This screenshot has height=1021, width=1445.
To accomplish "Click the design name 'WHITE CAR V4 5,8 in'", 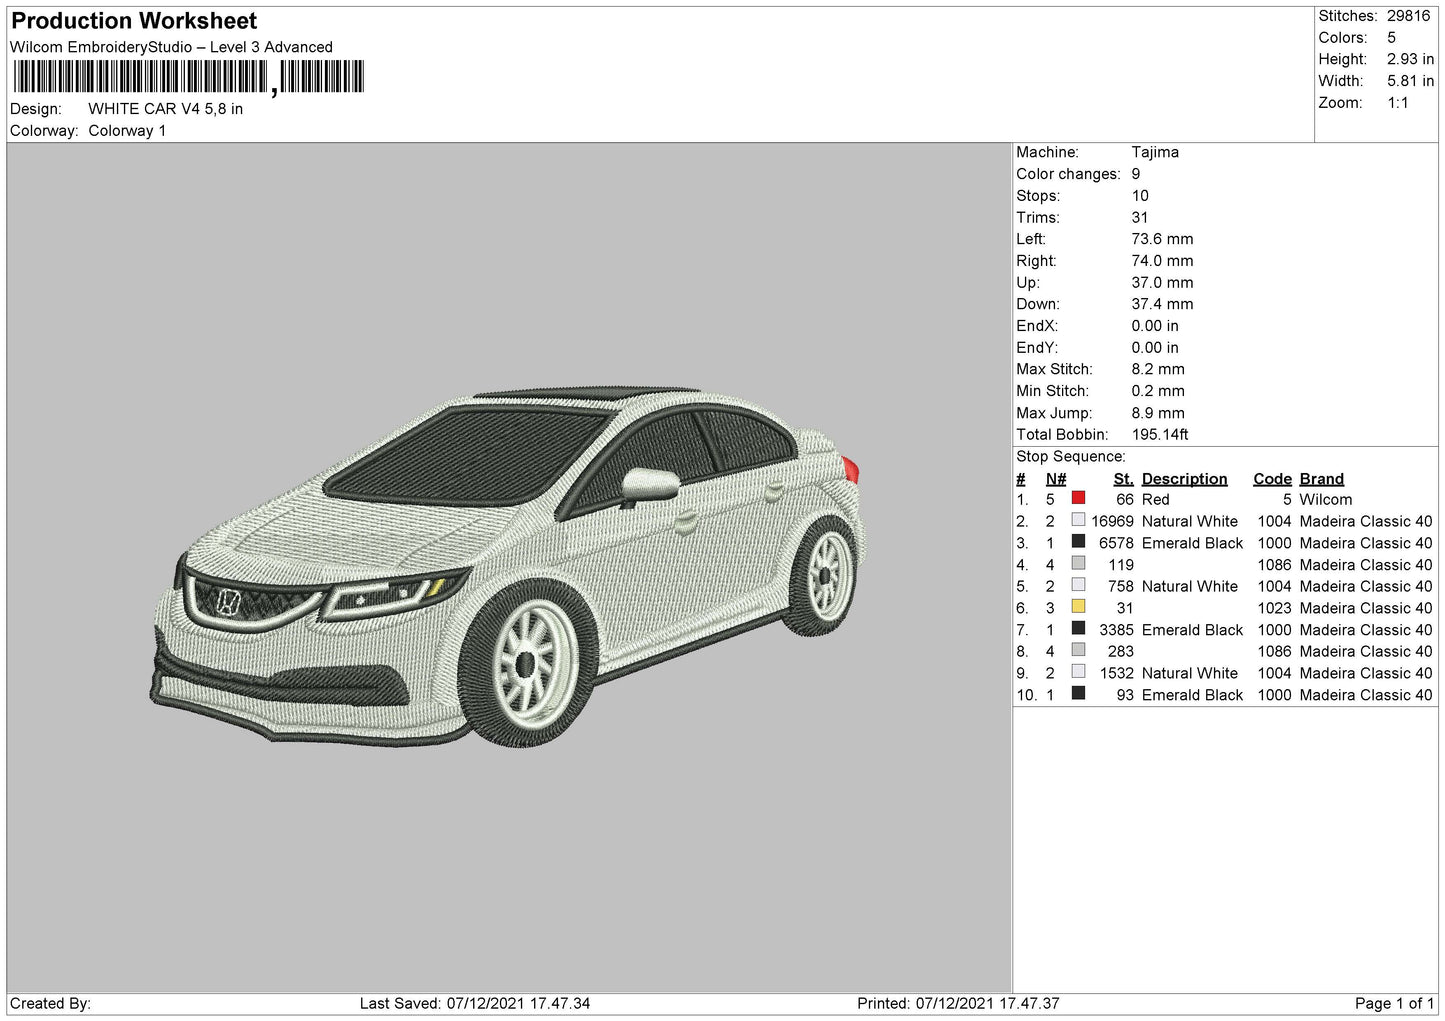I will [165, 109].
